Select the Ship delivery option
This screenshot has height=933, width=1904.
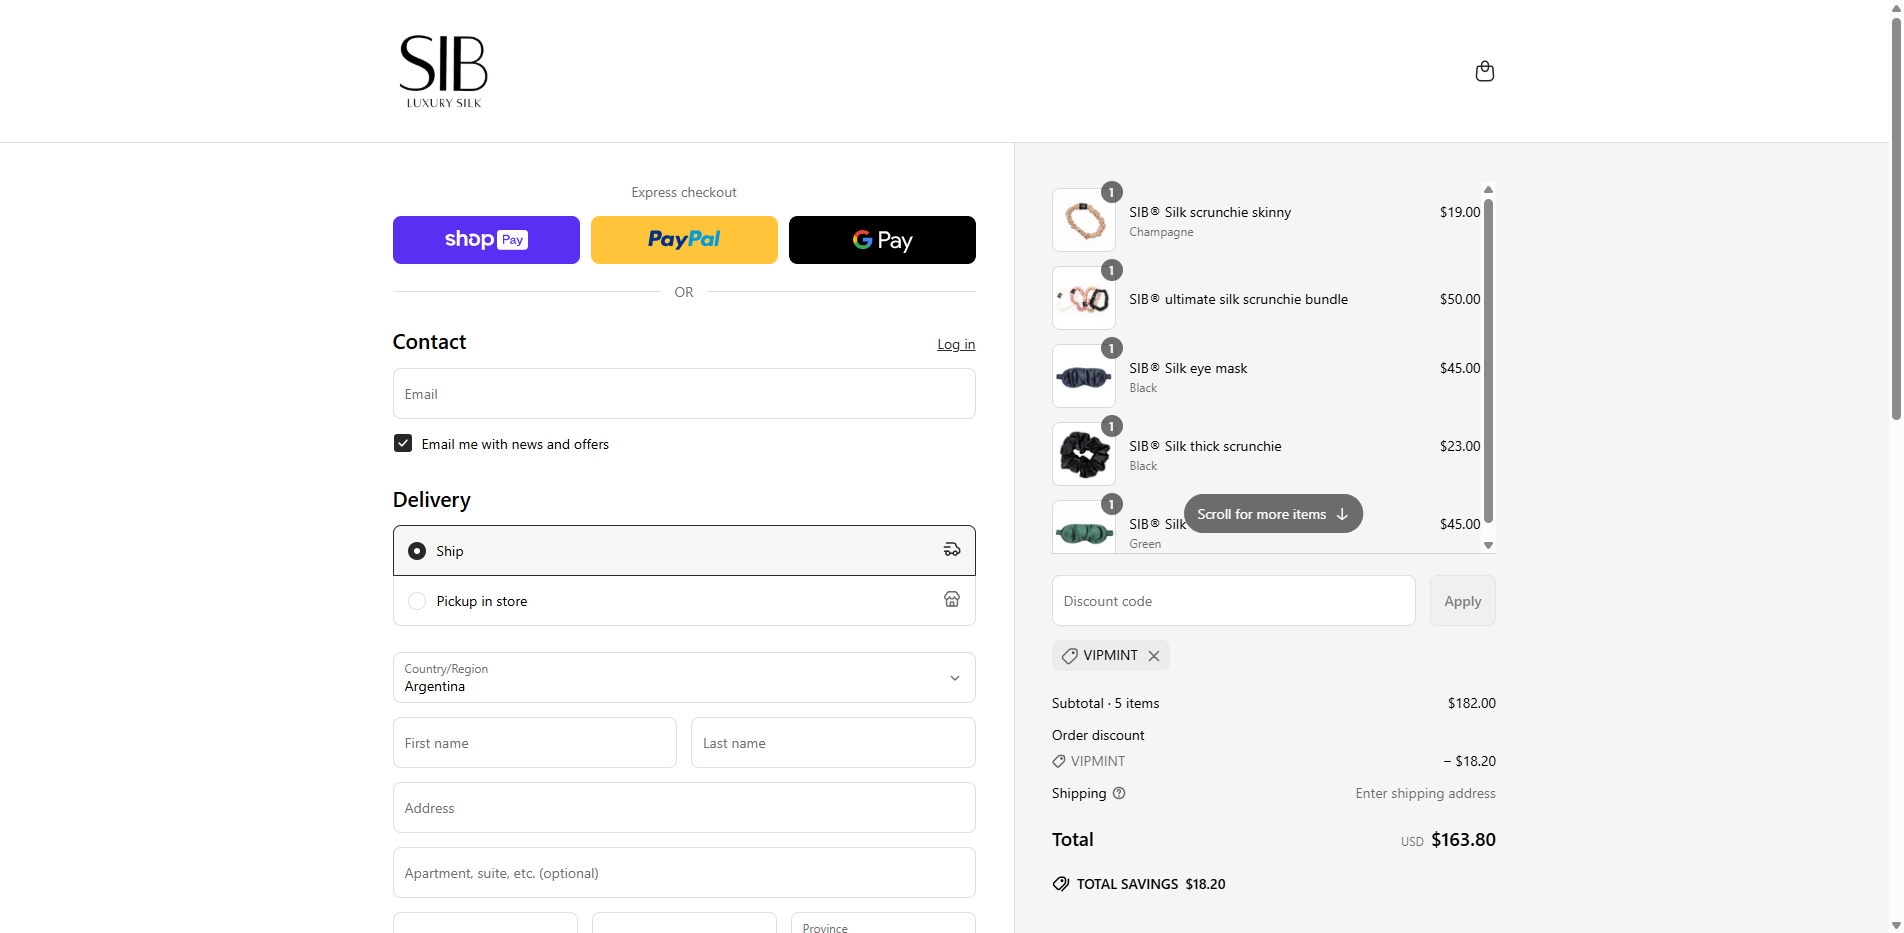pos(684,551)
